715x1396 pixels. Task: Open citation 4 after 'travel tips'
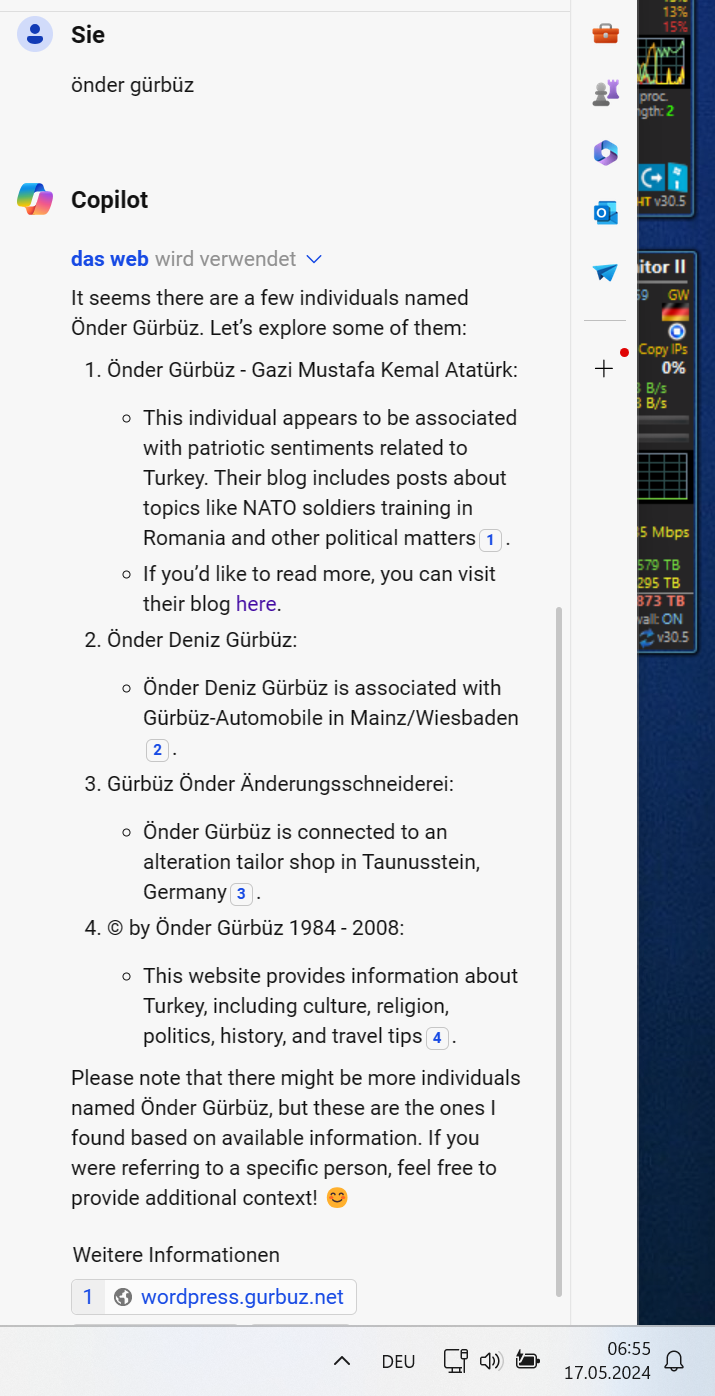[437, 1038]
